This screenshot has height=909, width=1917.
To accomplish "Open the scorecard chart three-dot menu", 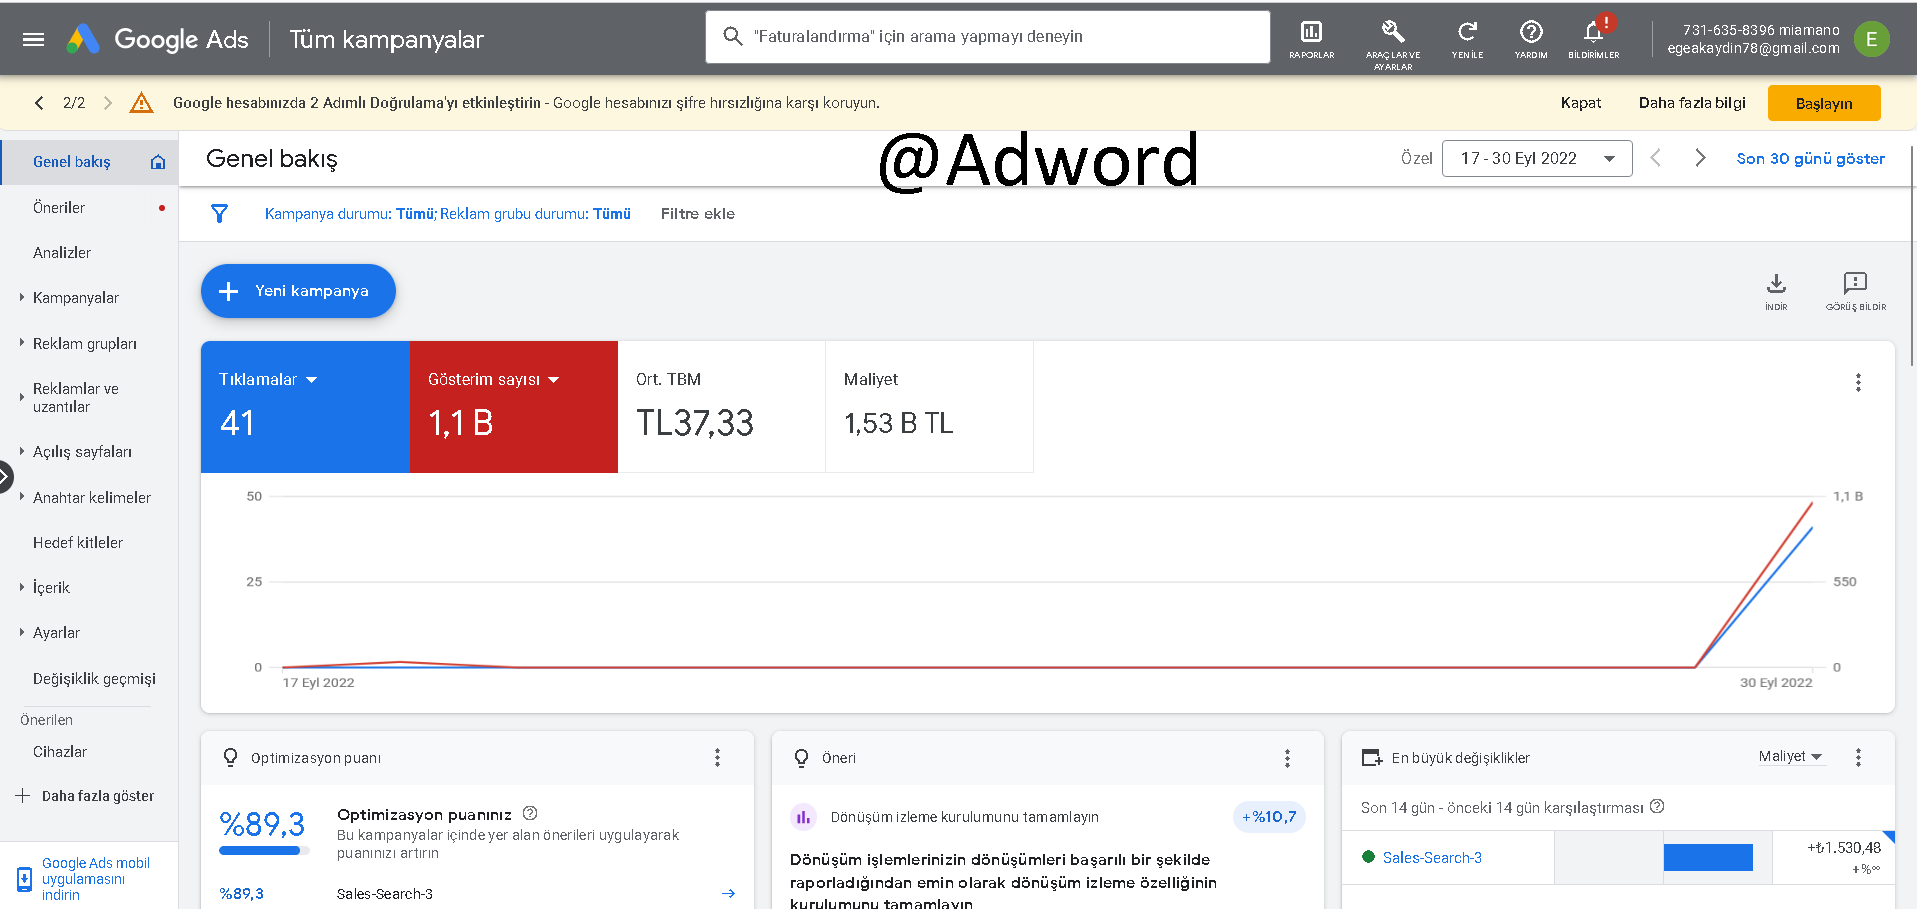I will [1858, 382].
